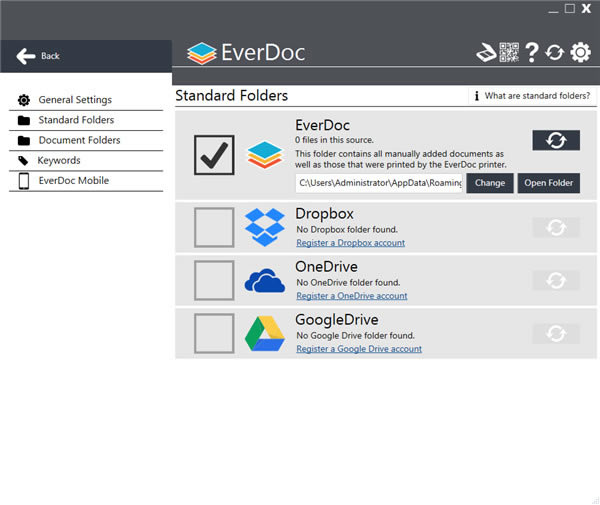
Task: Enable the Dropbox folder checkbox
Action: (214, 227)
